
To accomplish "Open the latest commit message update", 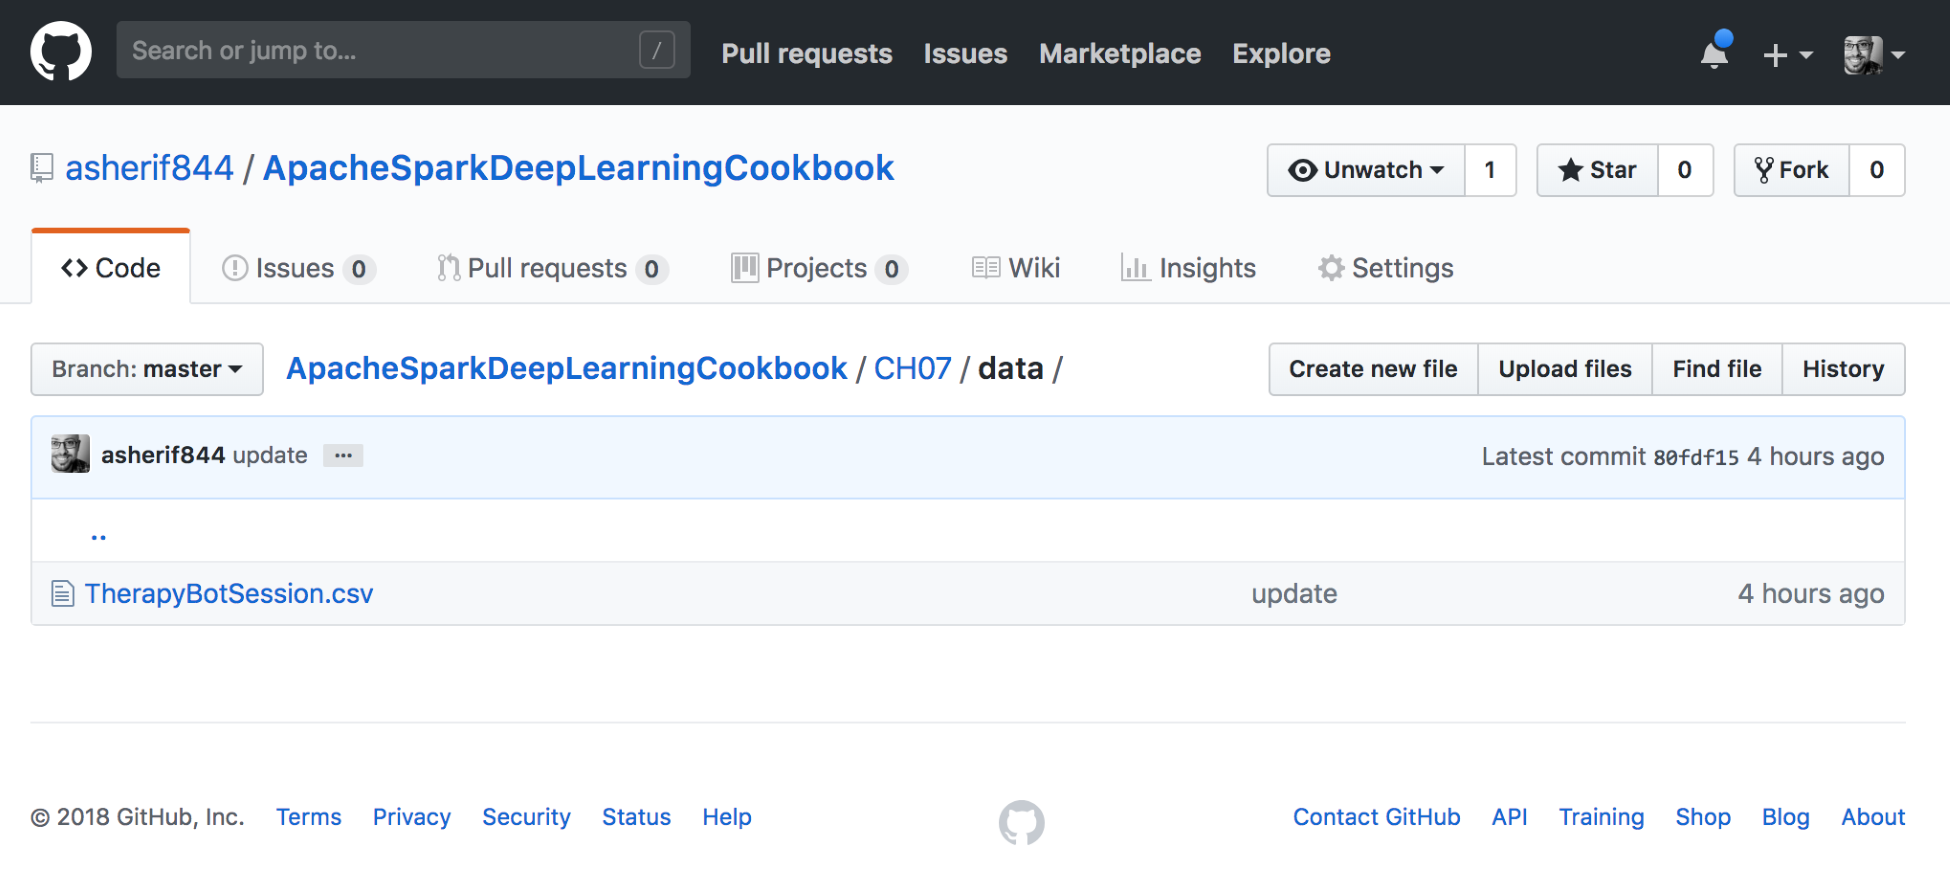I will [270, 455].
